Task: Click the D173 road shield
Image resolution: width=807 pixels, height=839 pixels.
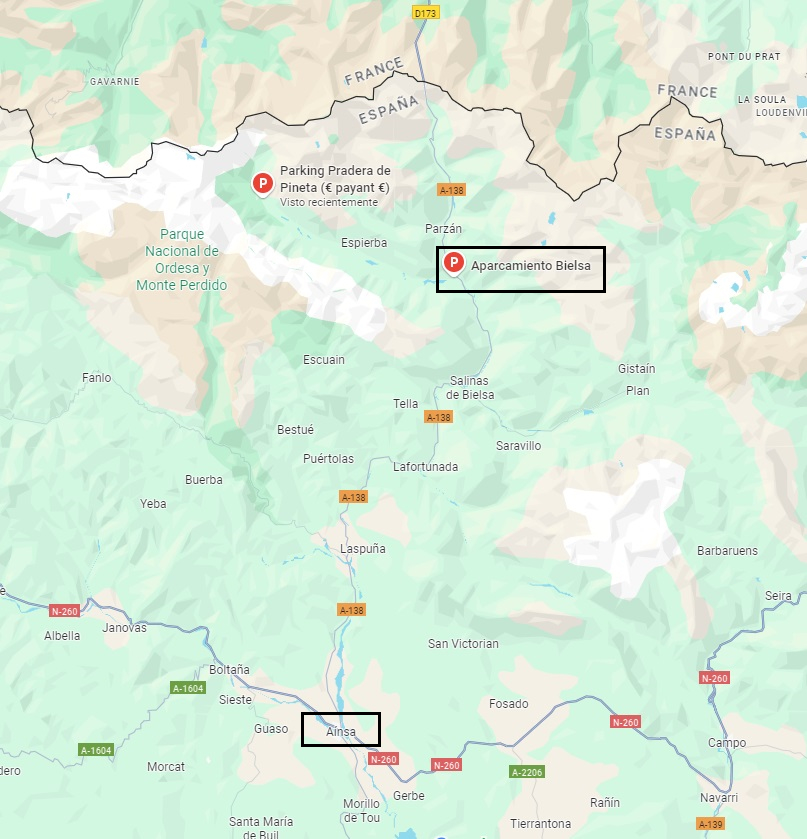Action: [426, 13]
